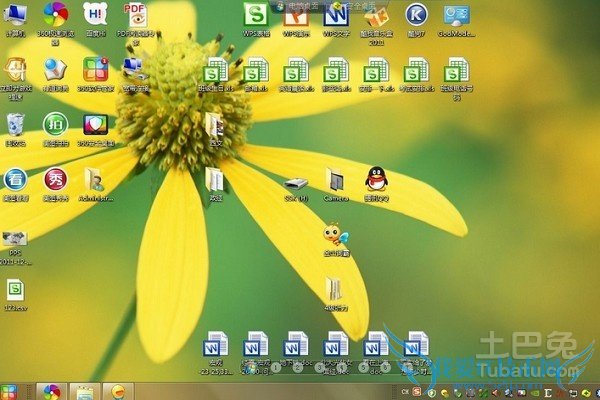Screen dimensions: 600x400
Task: Open the GodMode control panel shortcut
Action: (457, 15)
